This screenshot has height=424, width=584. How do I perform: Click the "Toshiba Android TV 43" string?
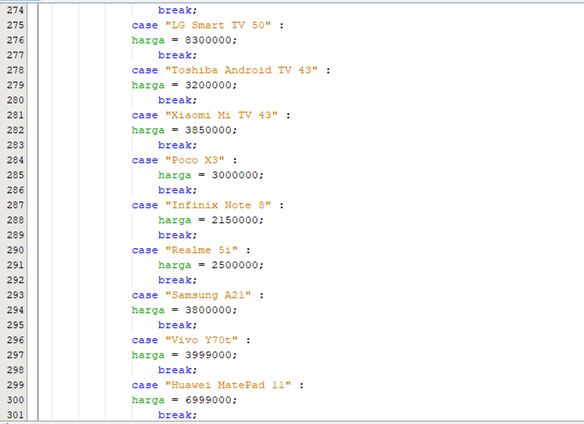pos(241,70)
